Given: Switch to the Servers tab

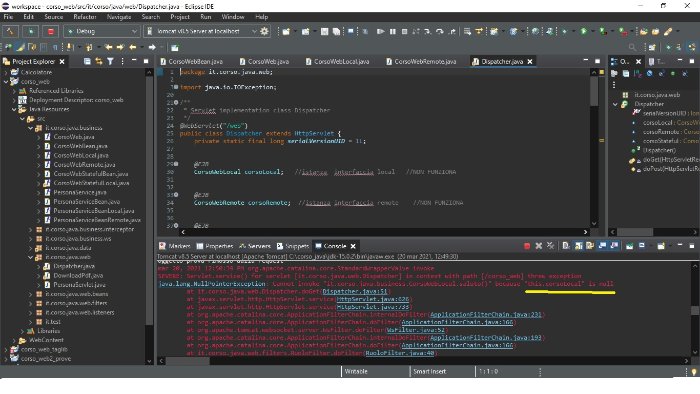Looking at the screenshot, I should pyautogui.click(x=255, y=246).
